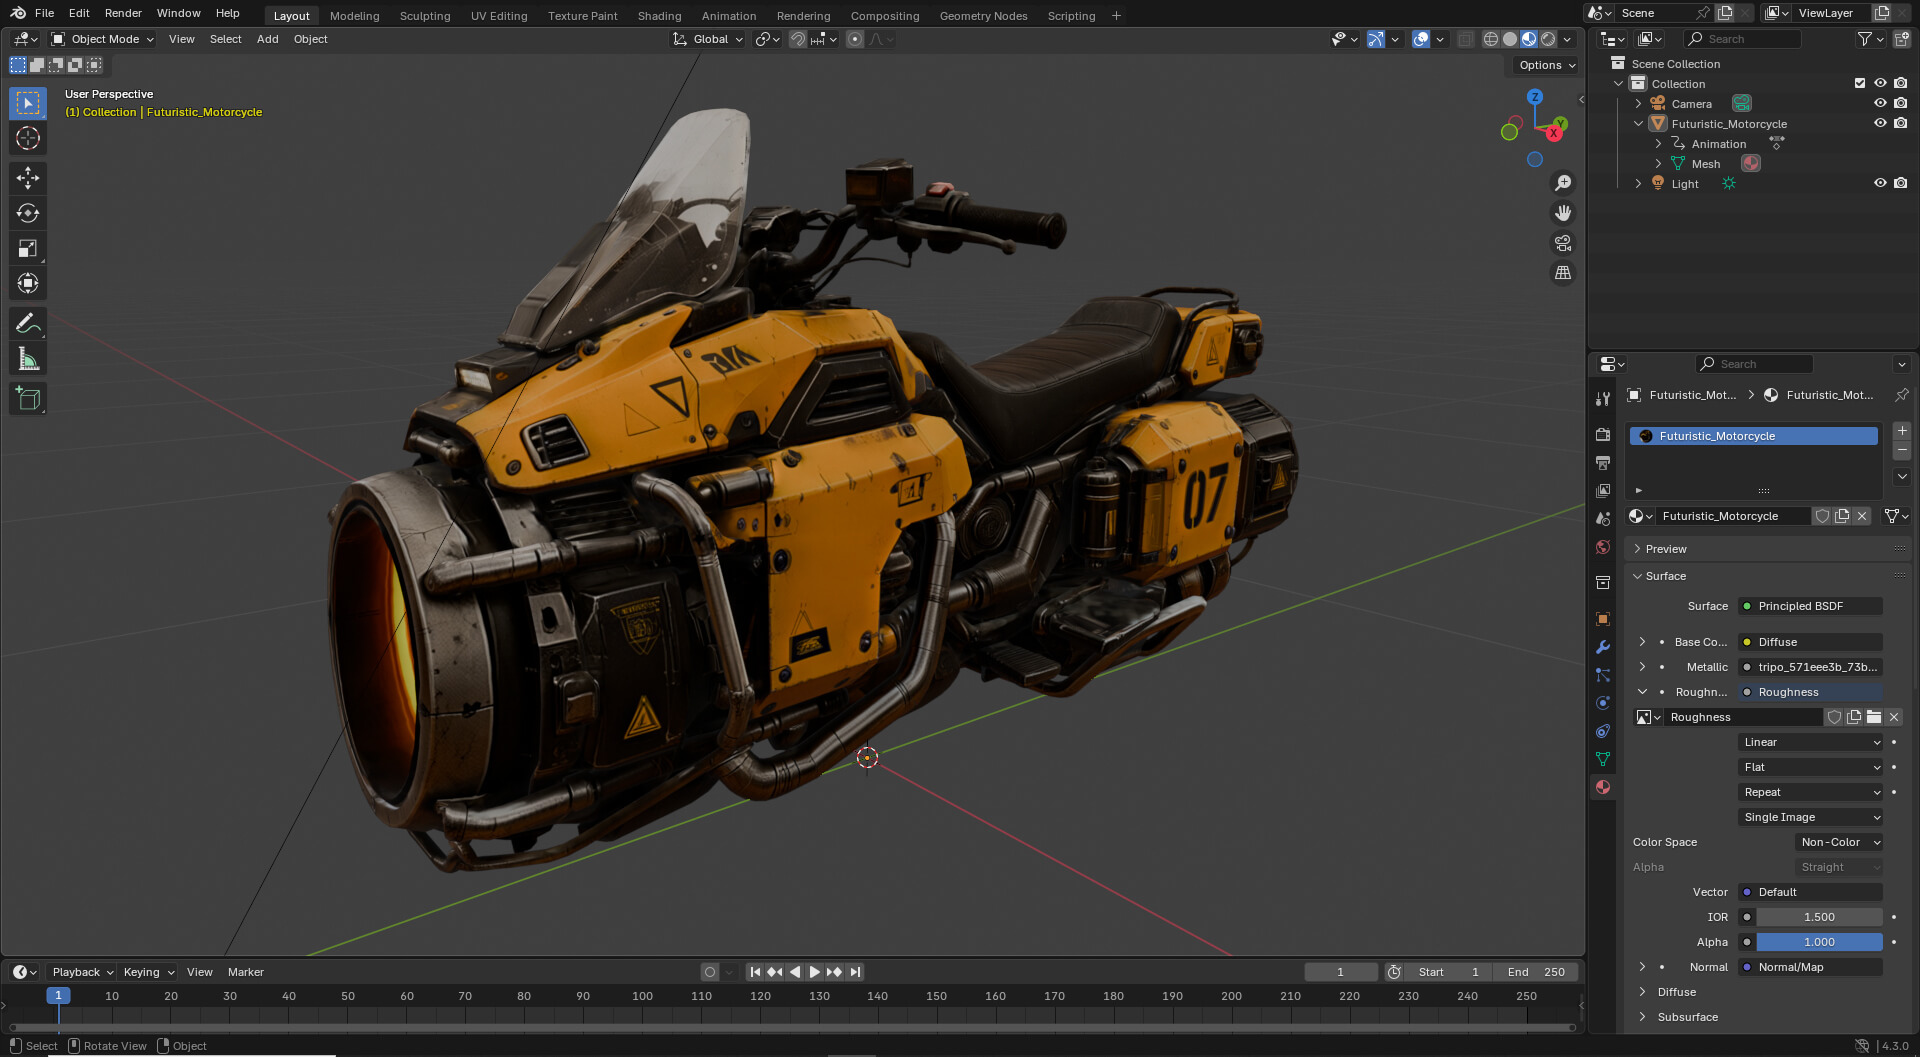
Task: Hide Light in viewport via eye icon
Action: pyautogui.click(x=1880, y=183)
